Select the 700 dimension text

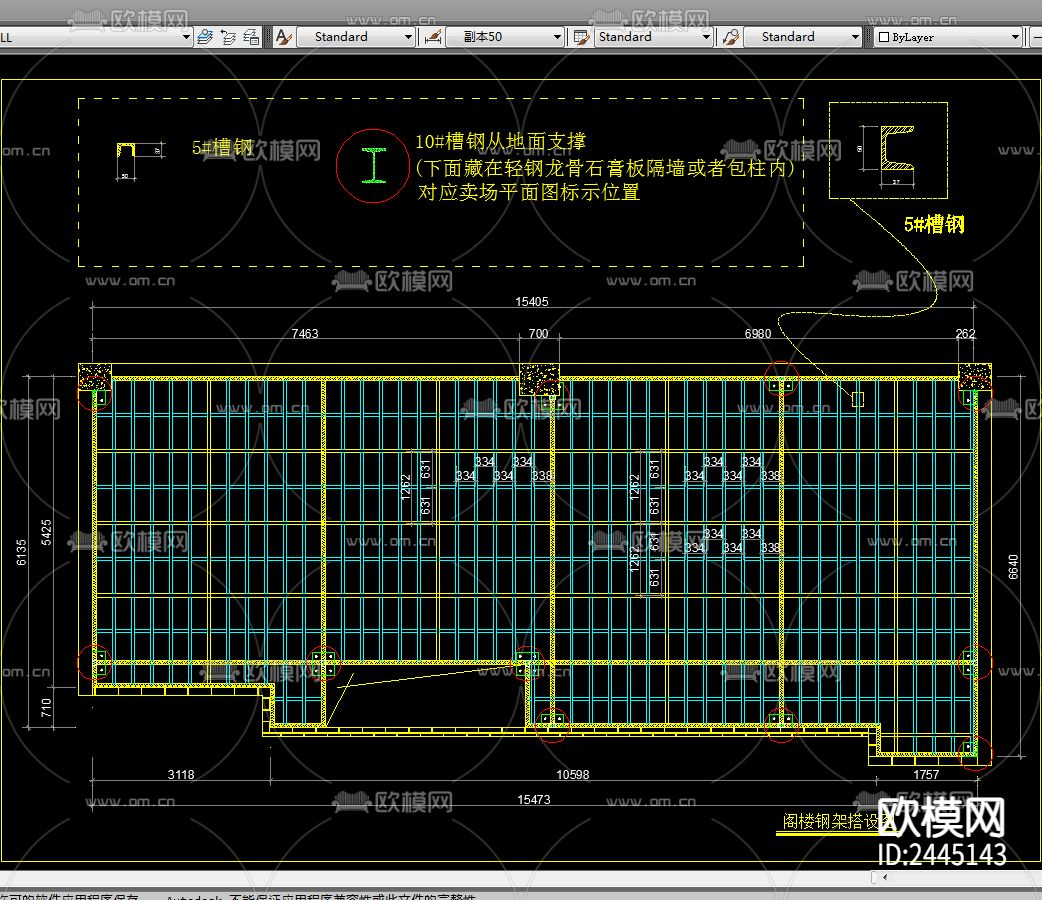(538, 333)
